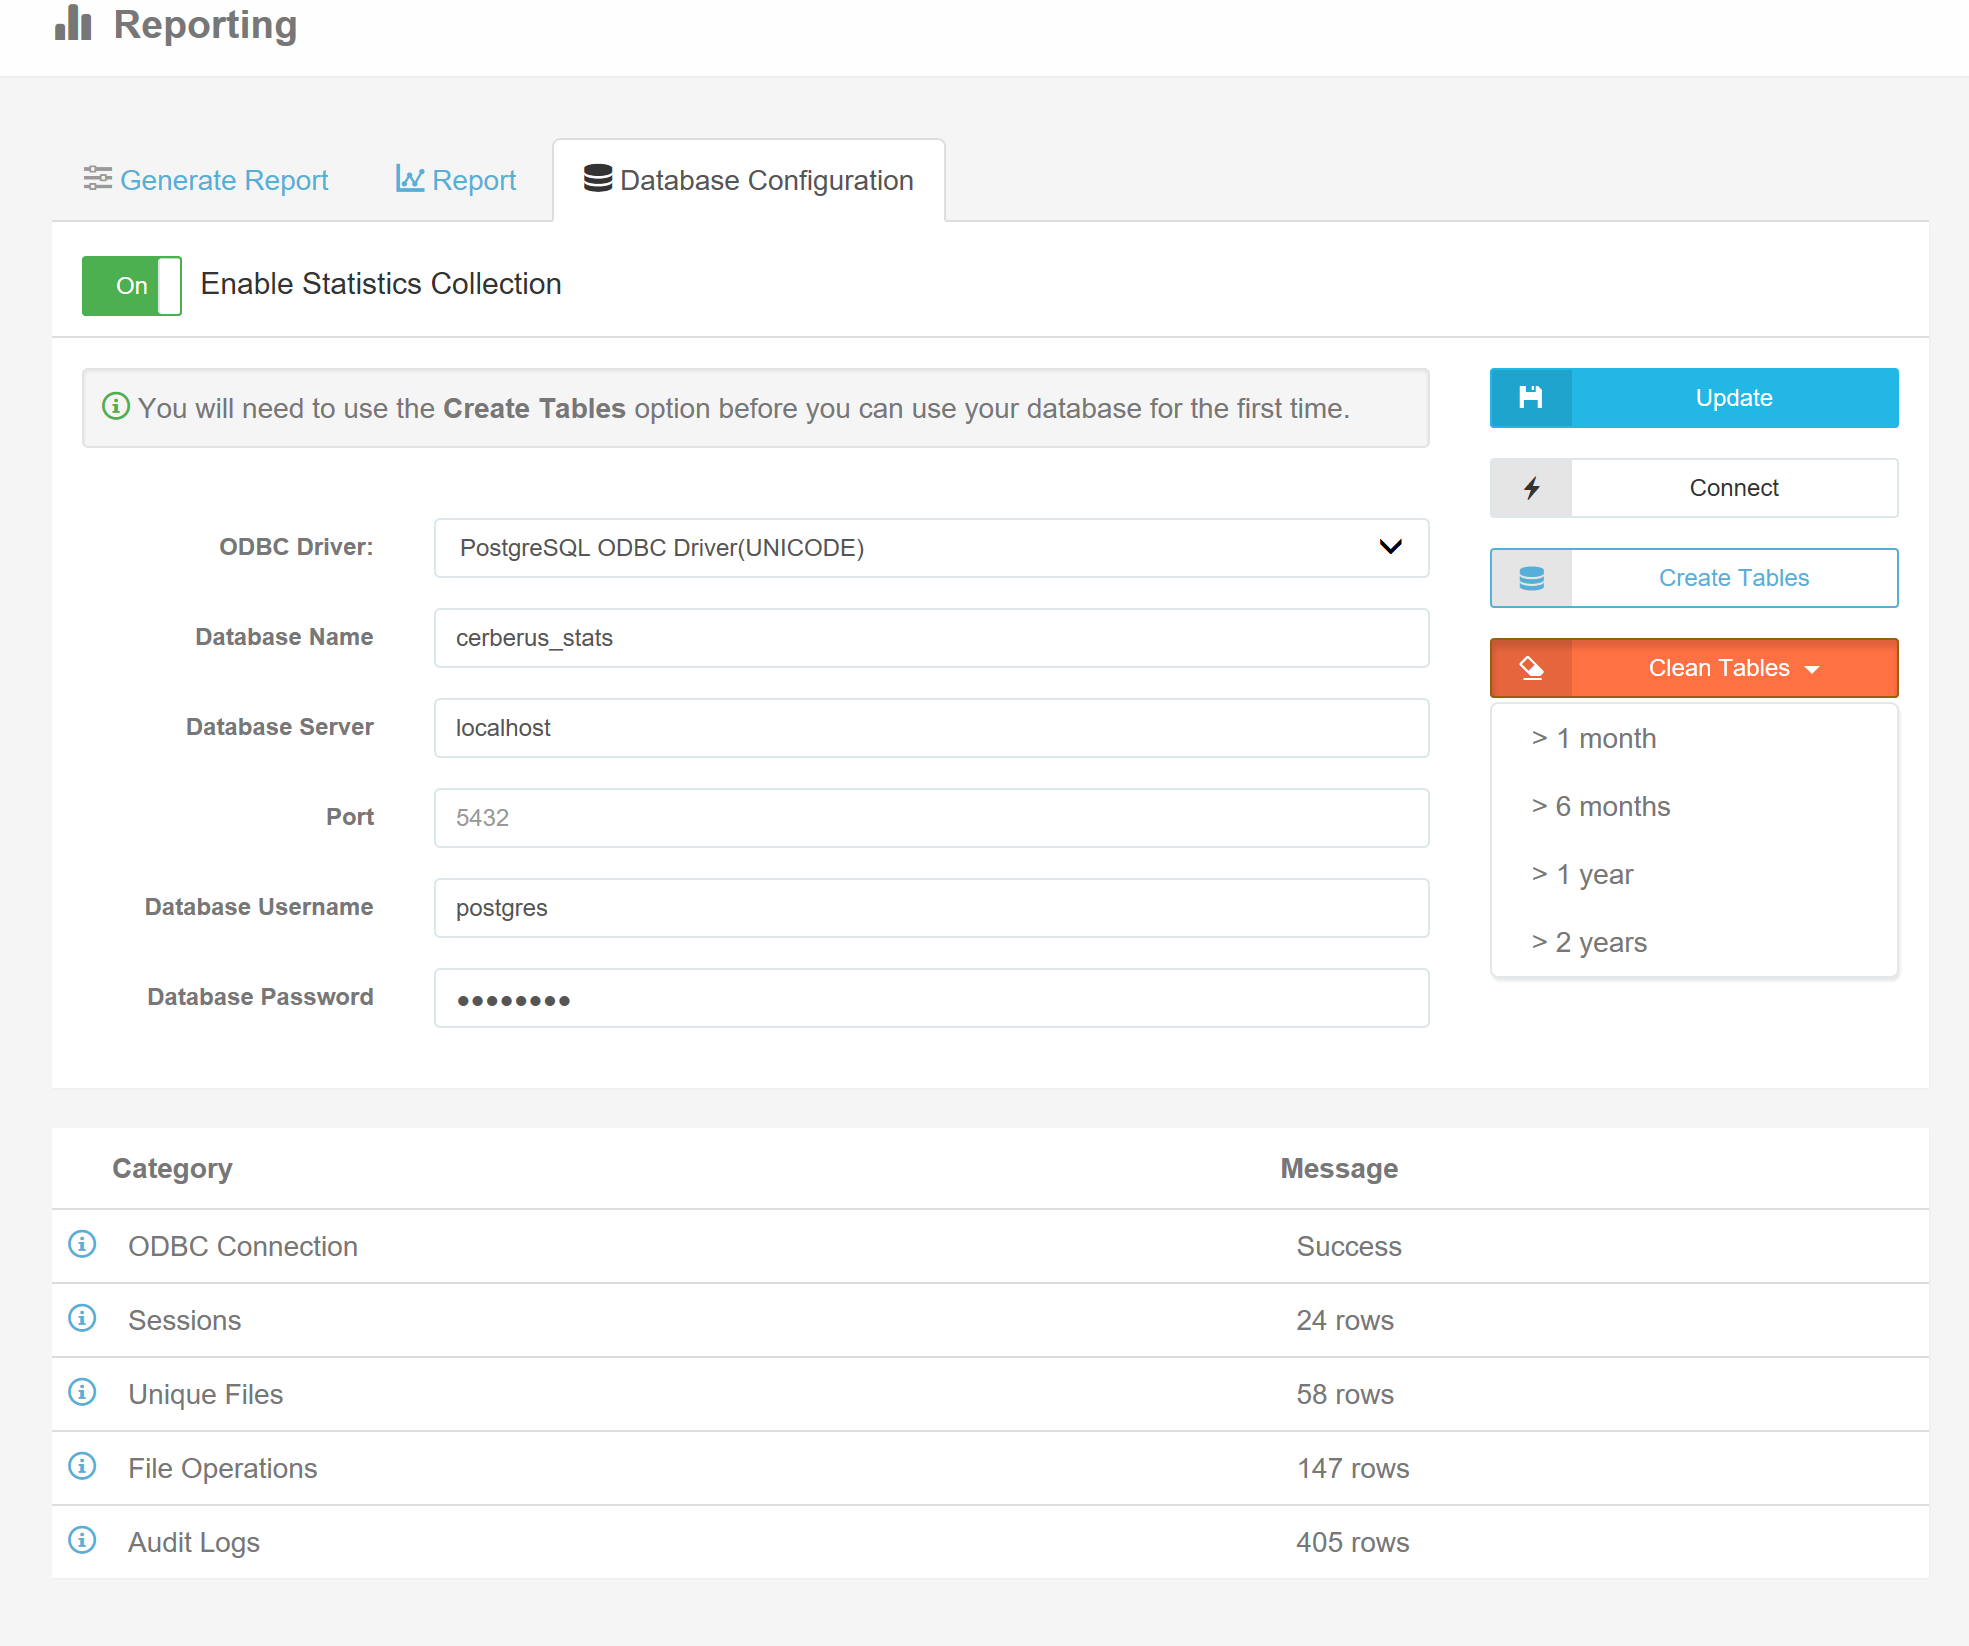Click the info icon beside Audit Logs
The image size is (1969, 1646).
[x=82, y=1540]
